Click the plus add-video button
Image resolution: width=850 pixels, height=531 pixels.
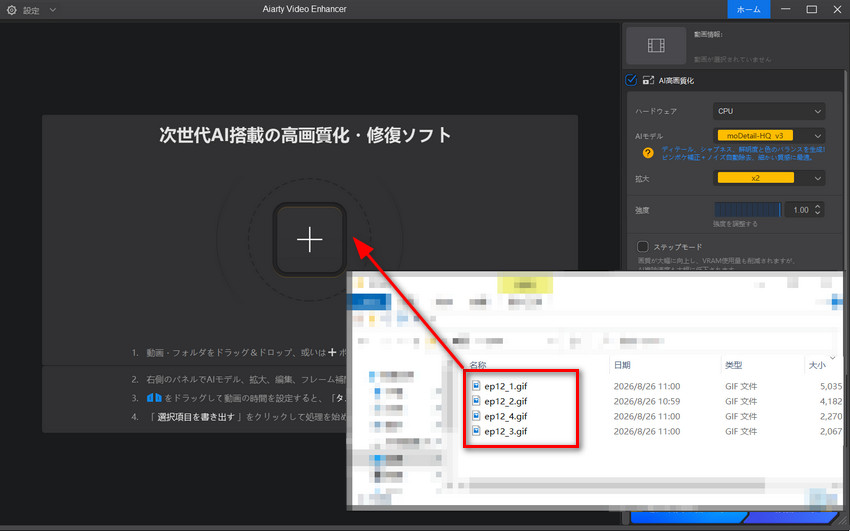point(310,239)
